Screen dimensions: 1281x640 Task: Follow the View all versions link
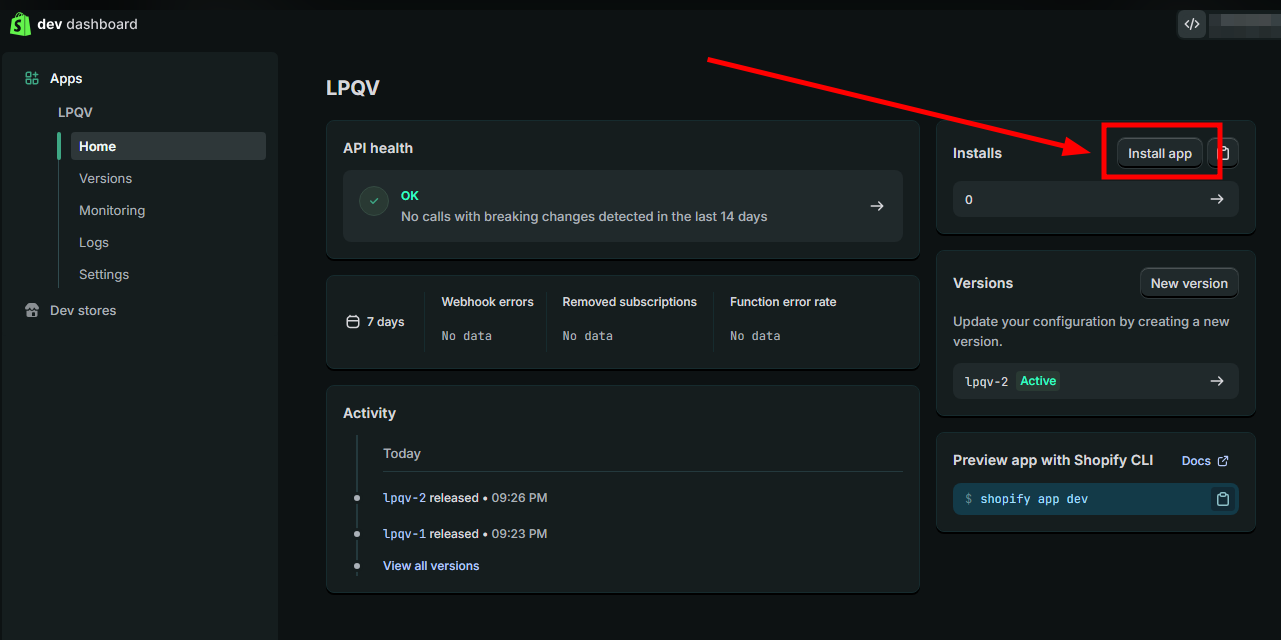click(431, 566)
